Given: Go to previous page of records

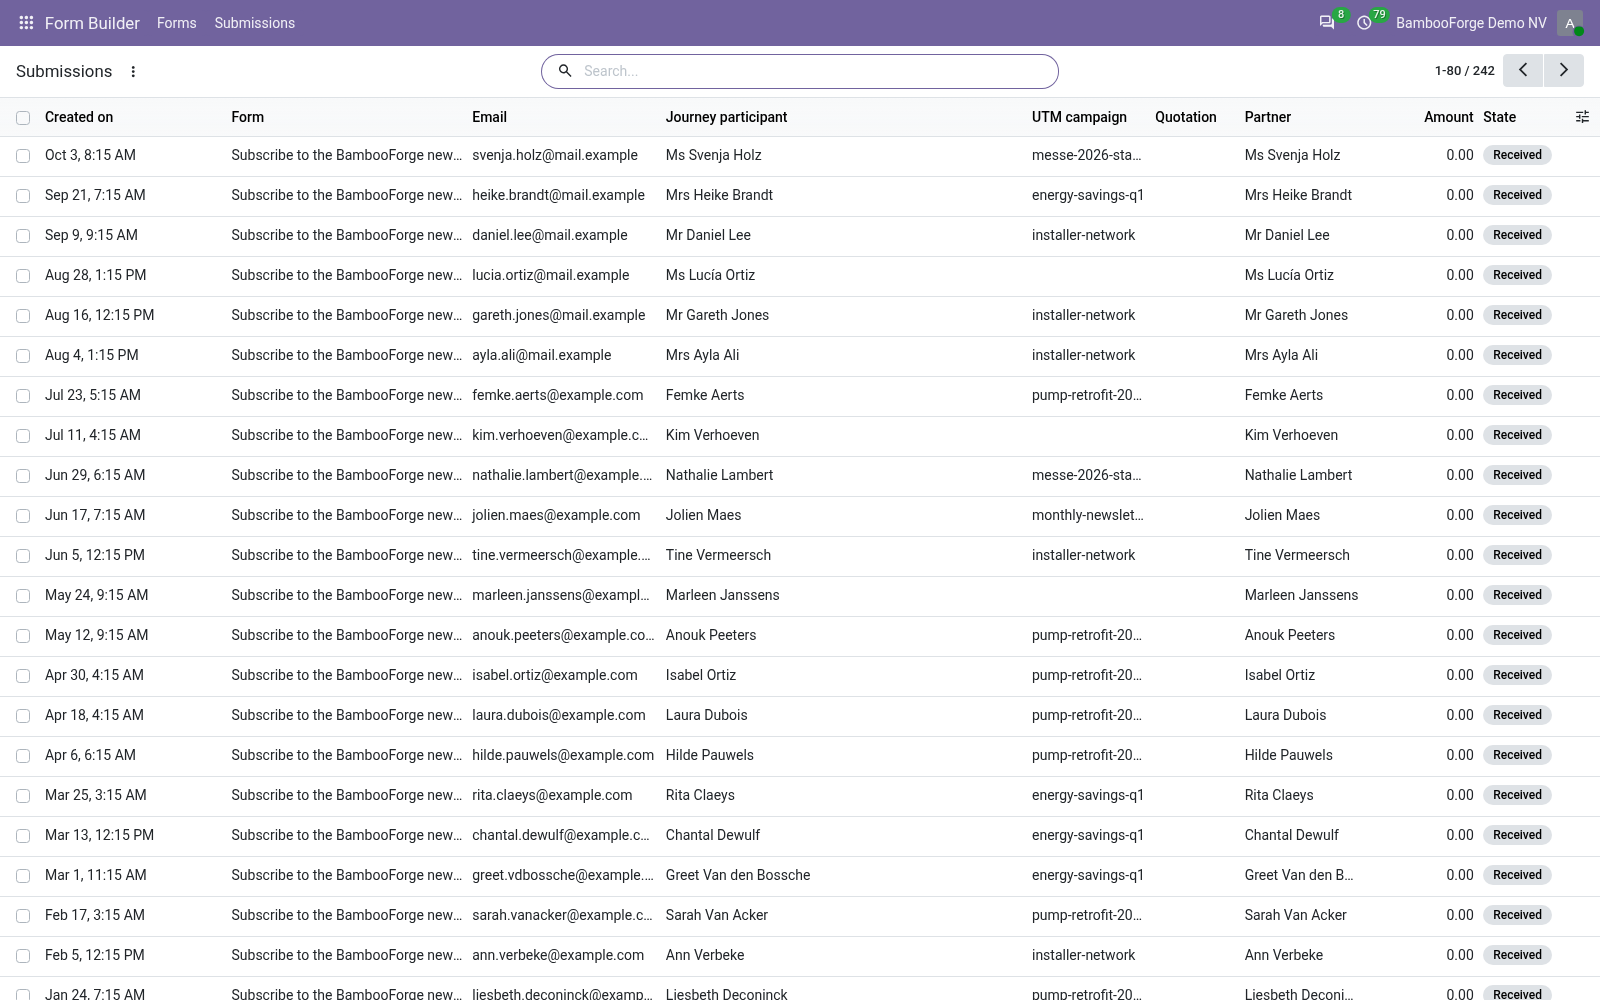Looking at the screenshot, I should pos(1523,70).
